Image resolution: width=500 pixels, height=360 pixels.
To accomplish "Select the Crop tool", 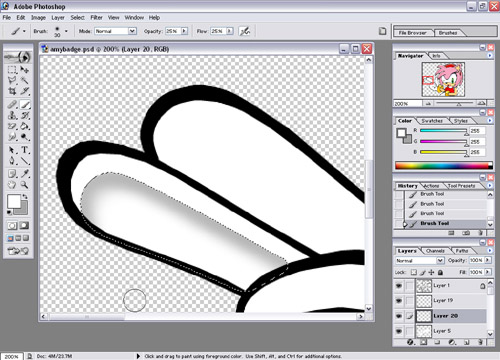I will 12,91.
